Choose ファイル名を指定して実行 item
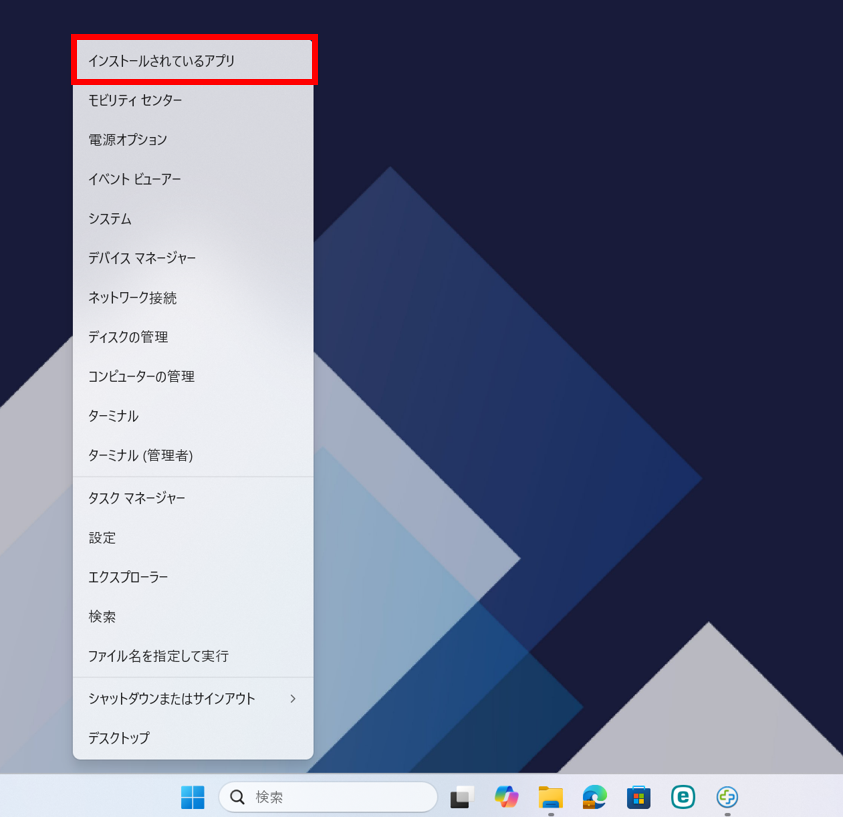843x817 pixels. click(194, 656)
